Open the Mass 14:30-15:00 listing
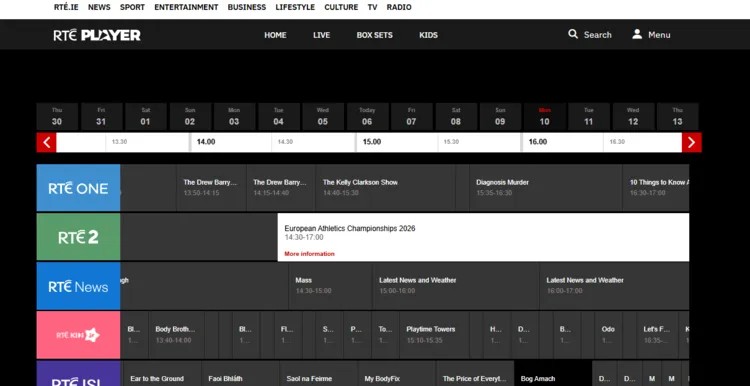 tap(331, 286)
